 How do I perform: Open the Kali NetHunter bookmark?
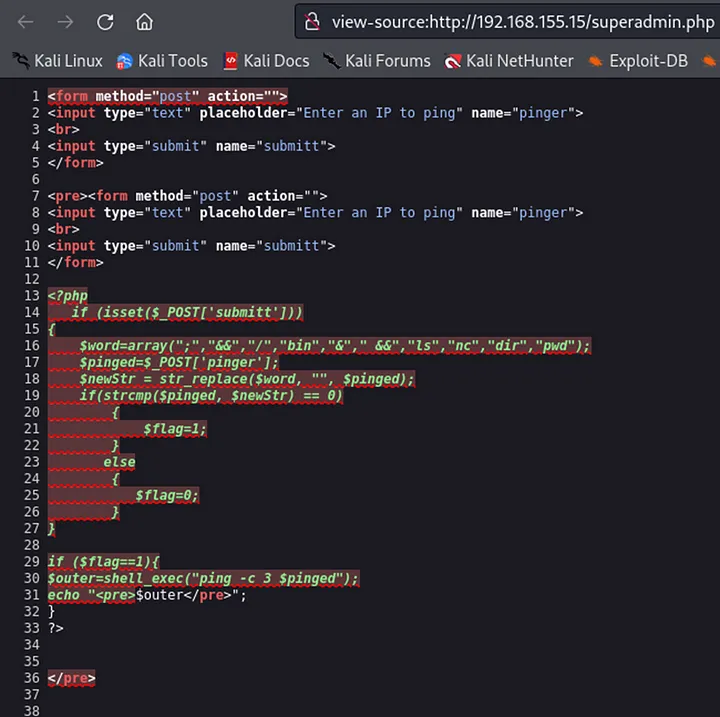tap(509, 61)
